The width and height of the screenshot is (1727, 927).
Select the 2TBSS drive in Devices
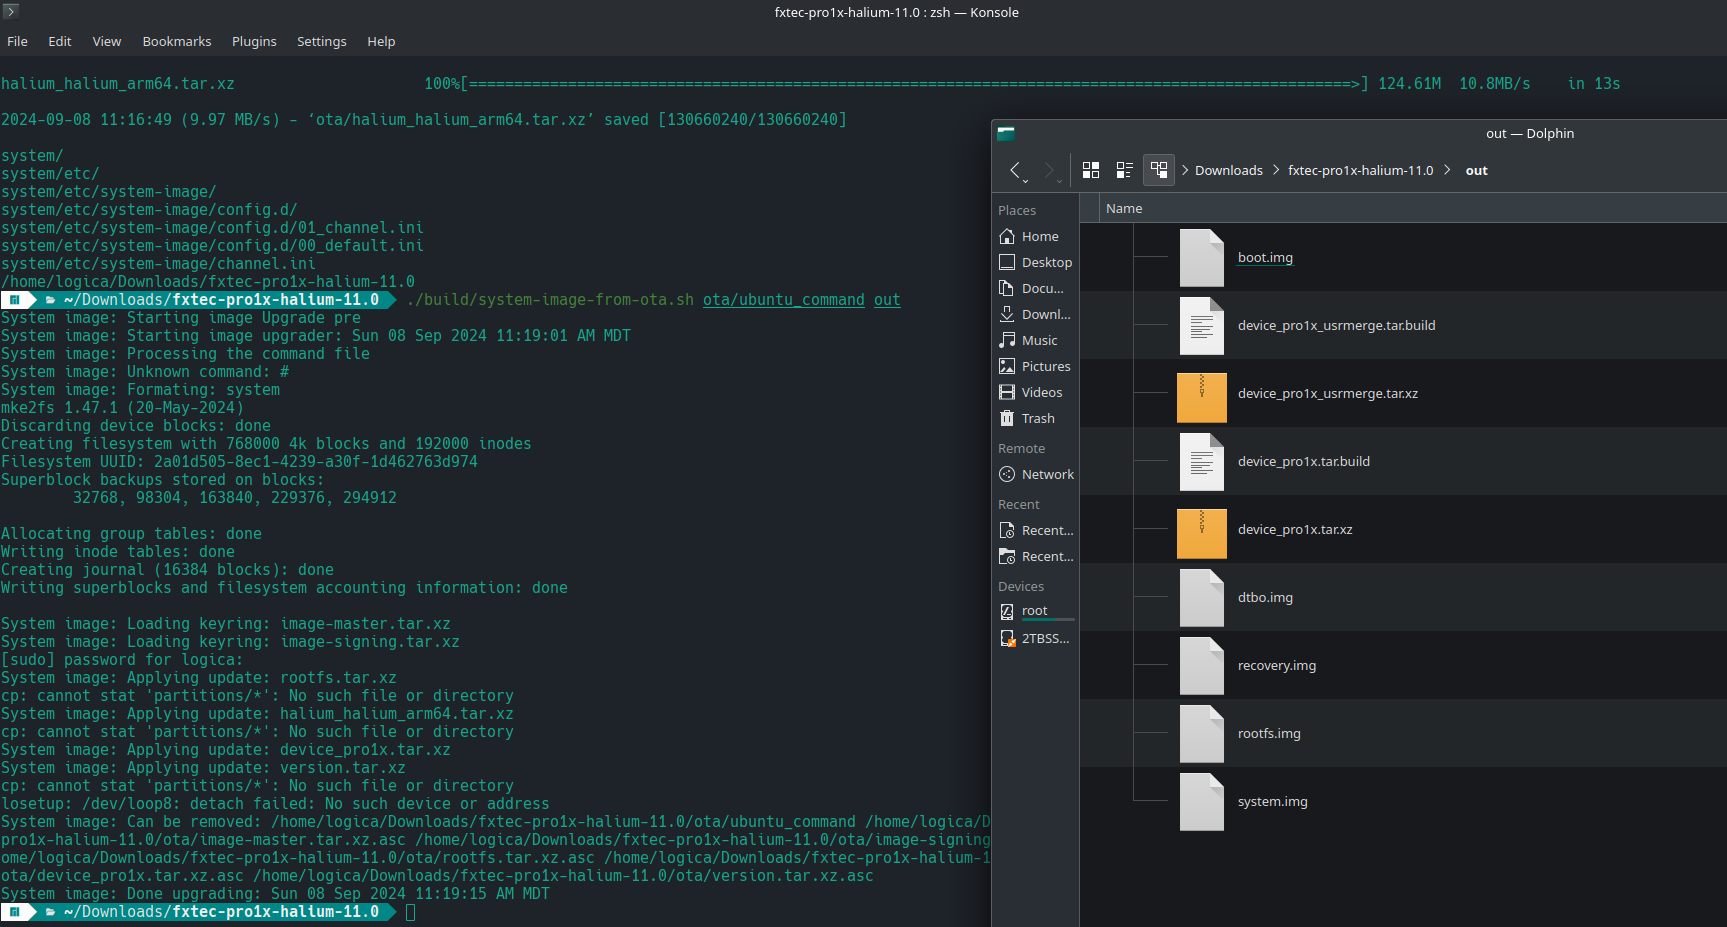pyautogui.click(x=1044, y=639)
